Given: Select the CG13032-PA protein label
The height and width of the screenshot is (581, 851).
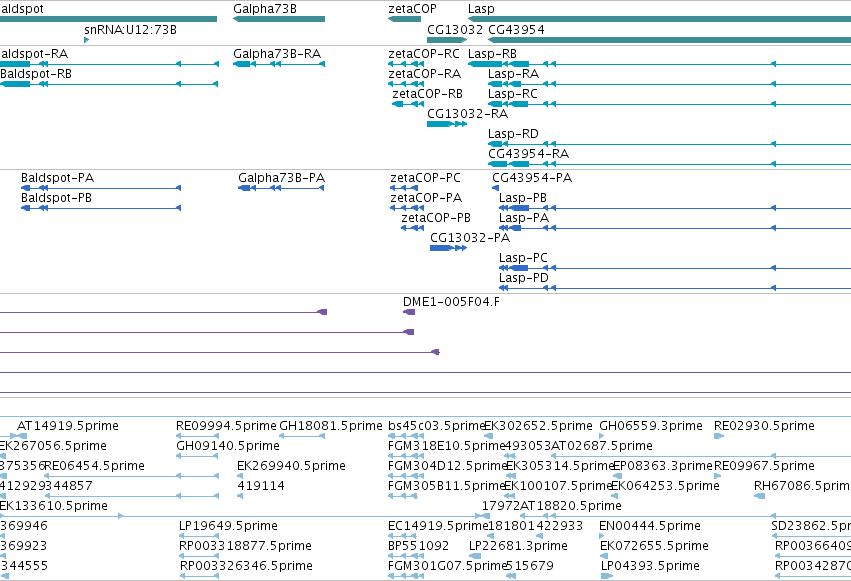Looking at the screenshot, I should [470, 238].
